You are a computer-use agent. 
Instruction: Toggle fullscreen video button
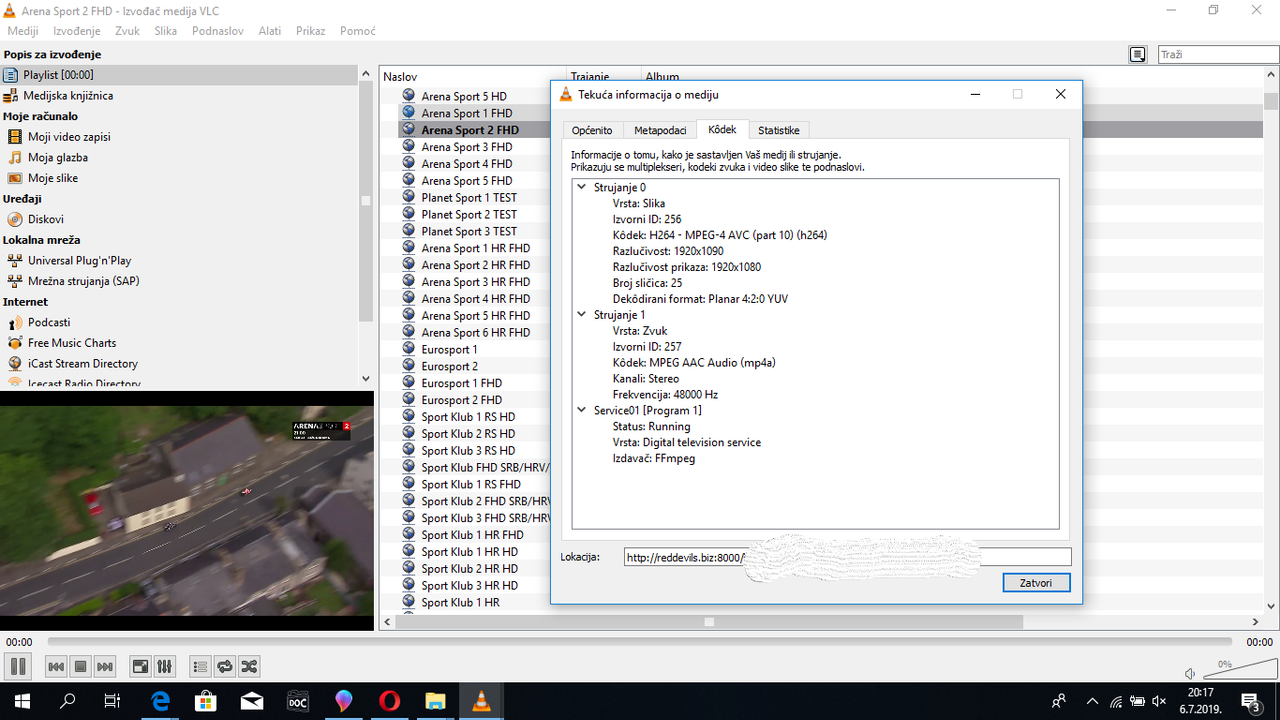(141, 666)
